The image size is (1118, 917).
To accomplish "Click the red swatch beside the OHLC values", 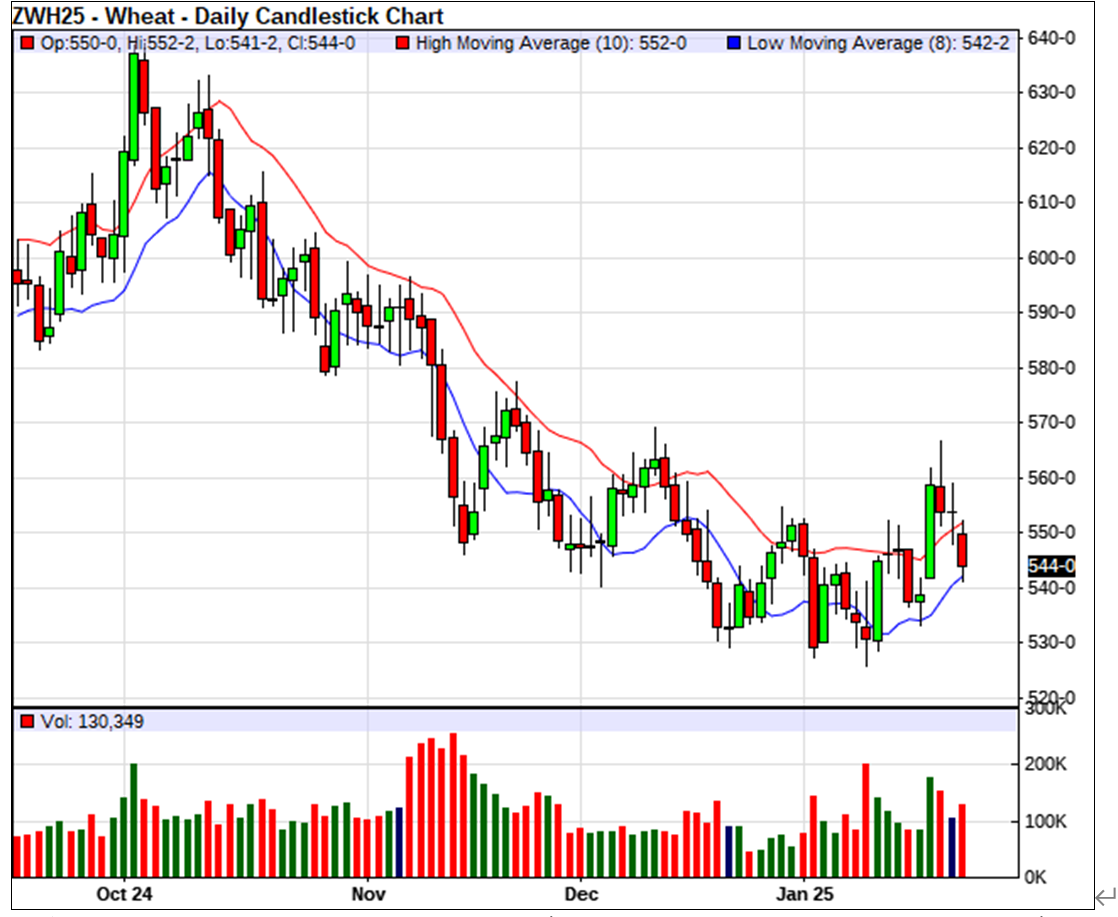I will tap(26, 43).
